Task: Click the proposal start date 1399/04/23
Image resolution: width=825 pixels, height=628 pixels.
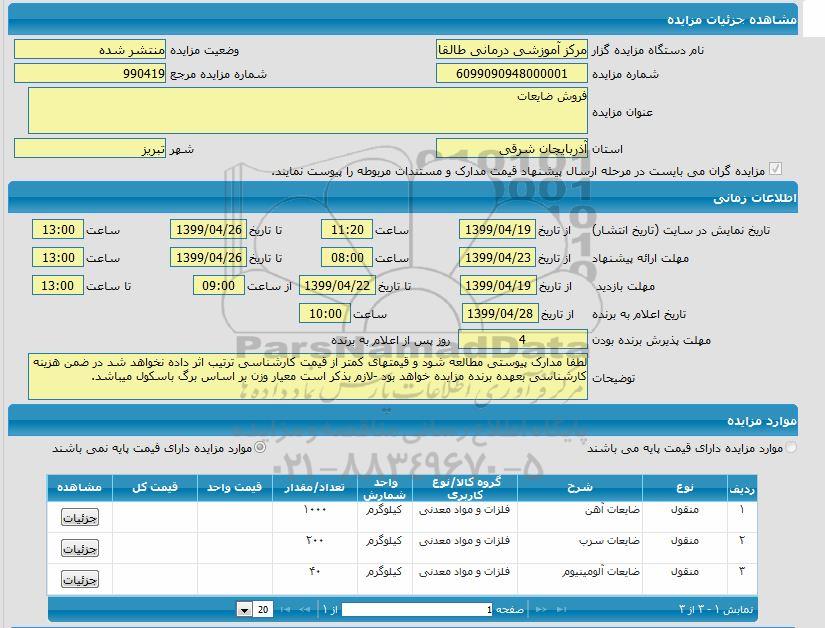Action: (498, 258)
